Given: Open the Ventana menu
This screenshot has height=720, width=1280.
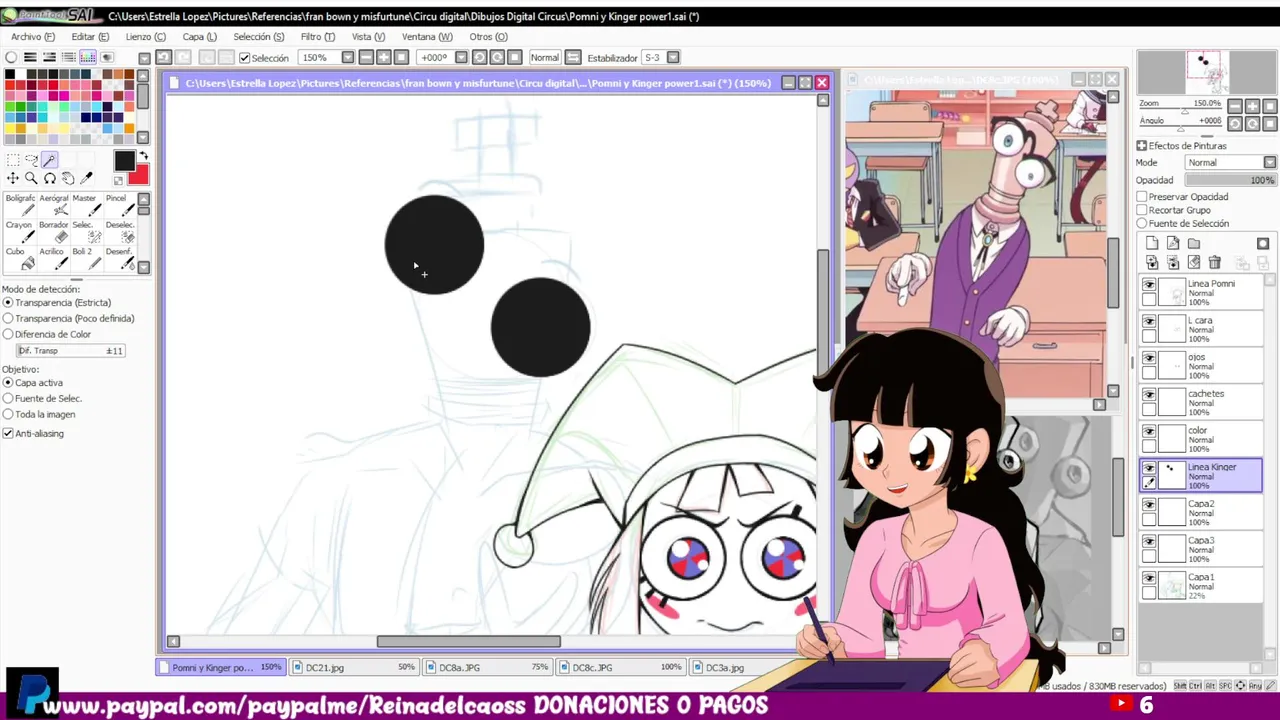Looking at the screenshot, I should (x=427, y=37).
